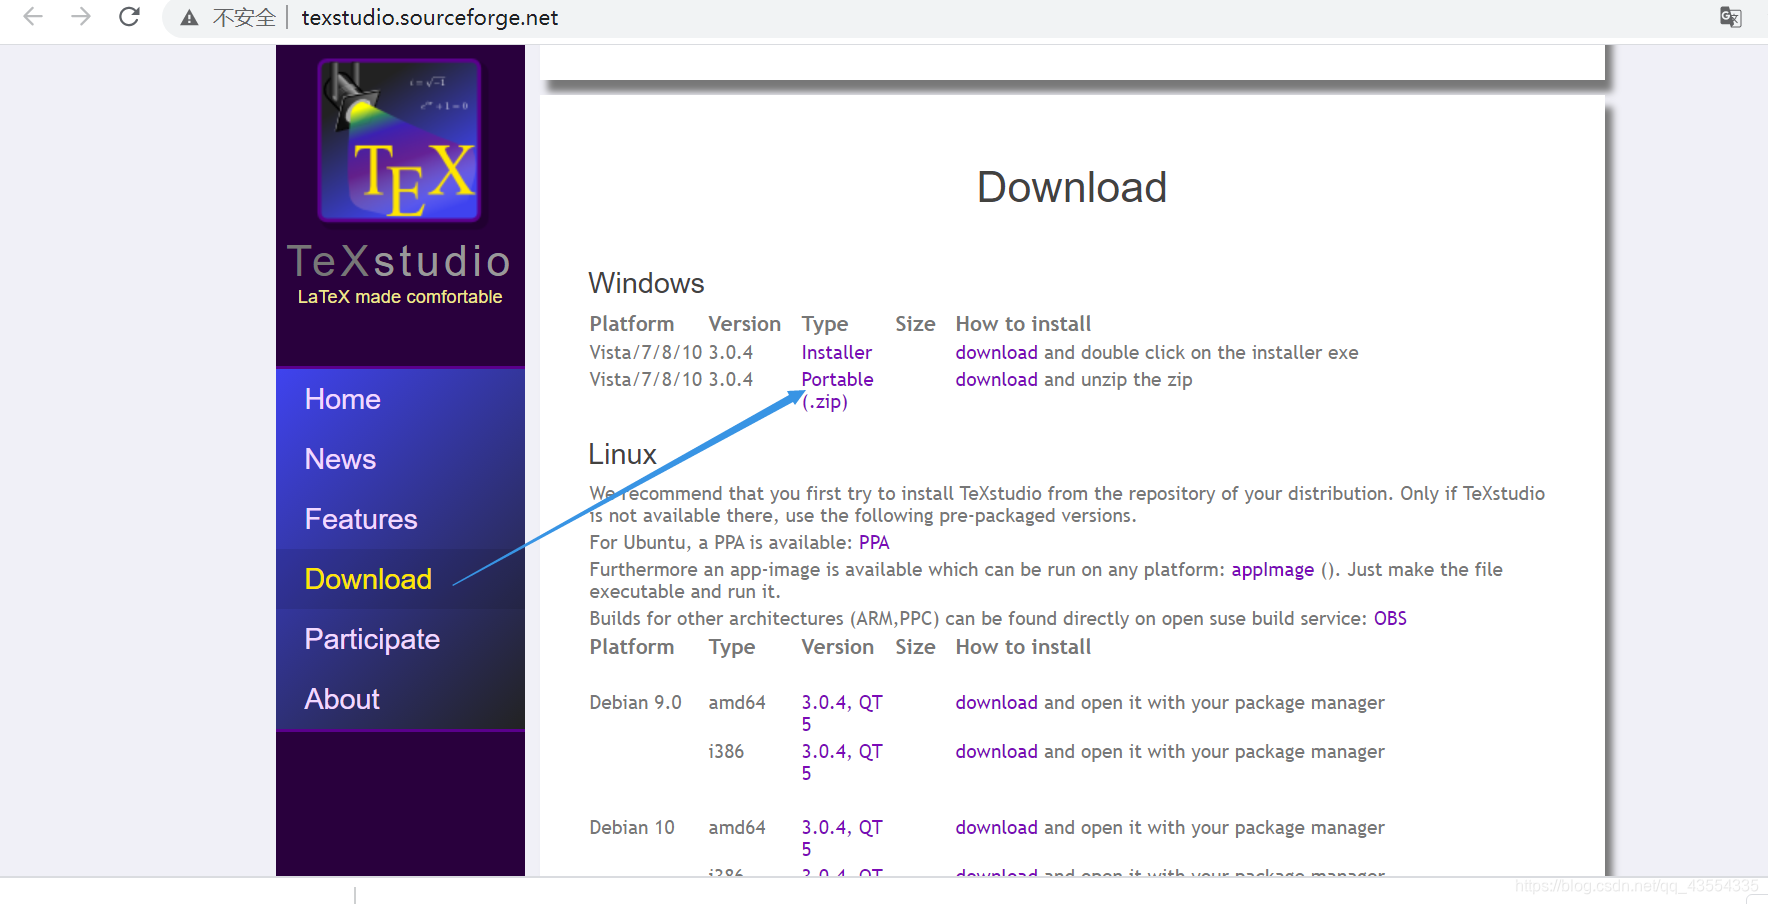The height and width of the screenshot is (904, 1768).
Task: Click the 'LaTeX made comfortable' tagline
Action: 400,297
